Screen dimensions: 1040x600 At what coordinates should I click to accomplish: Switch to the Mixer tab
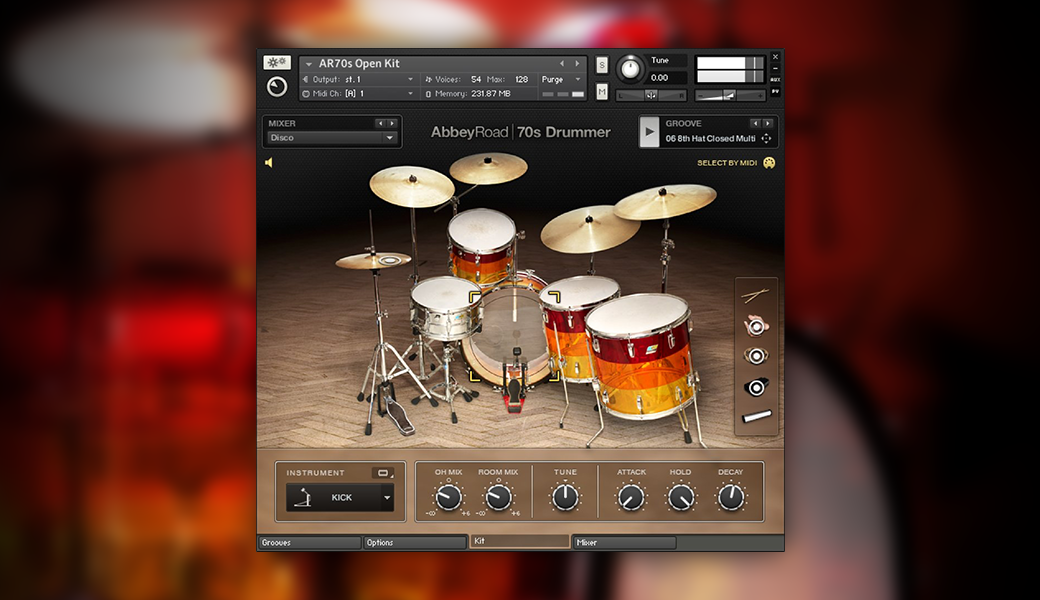click(624, 542)
